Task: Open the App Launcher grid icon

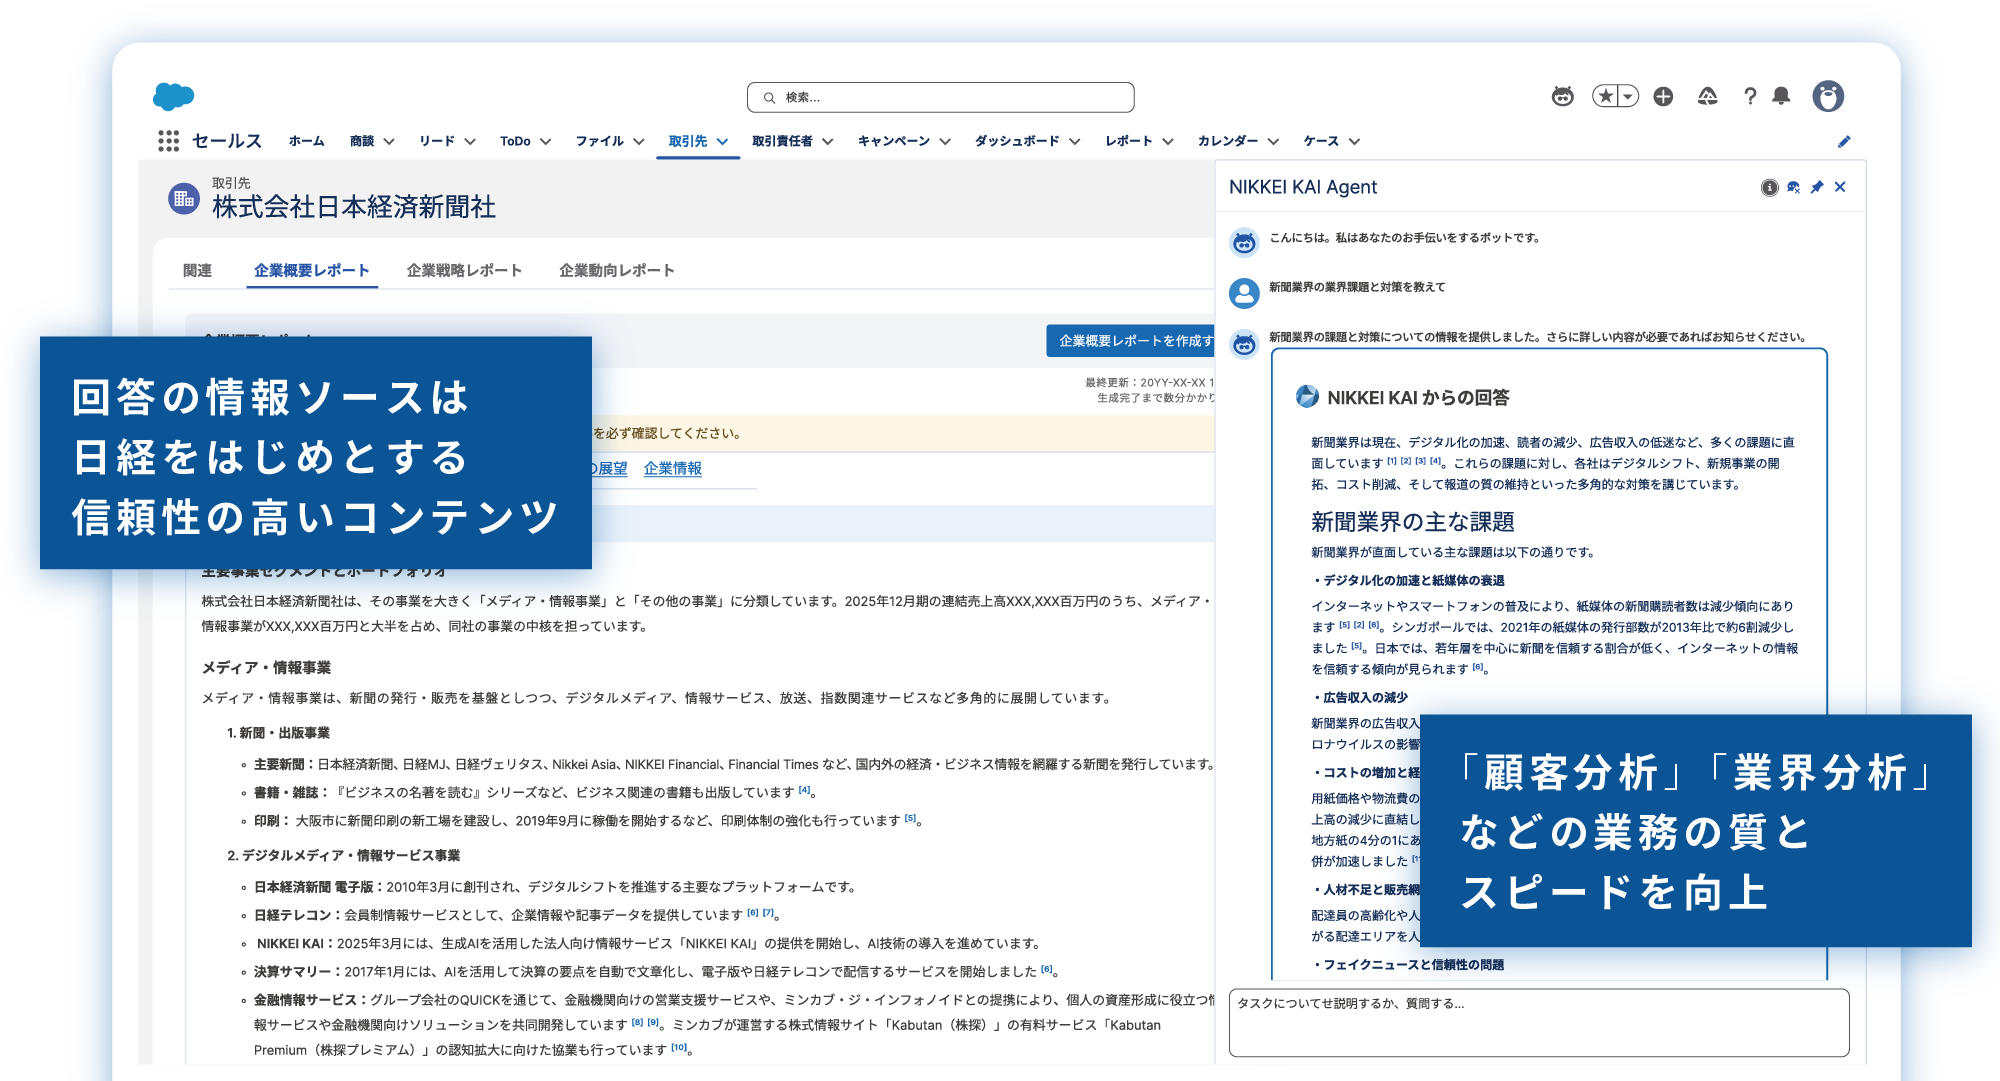Action: [168, 141]
